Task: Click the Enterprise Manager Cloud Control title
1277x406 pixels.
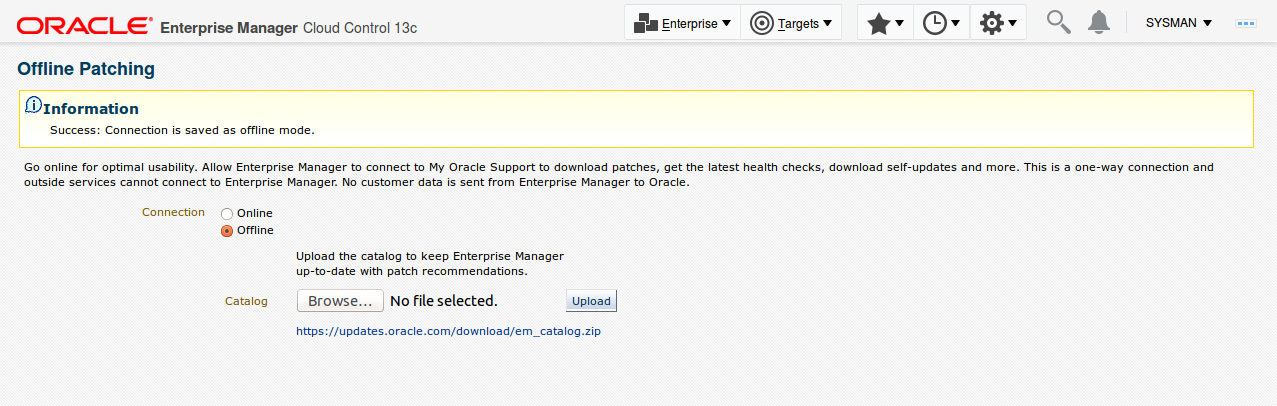Action: (x=288, y=27)
